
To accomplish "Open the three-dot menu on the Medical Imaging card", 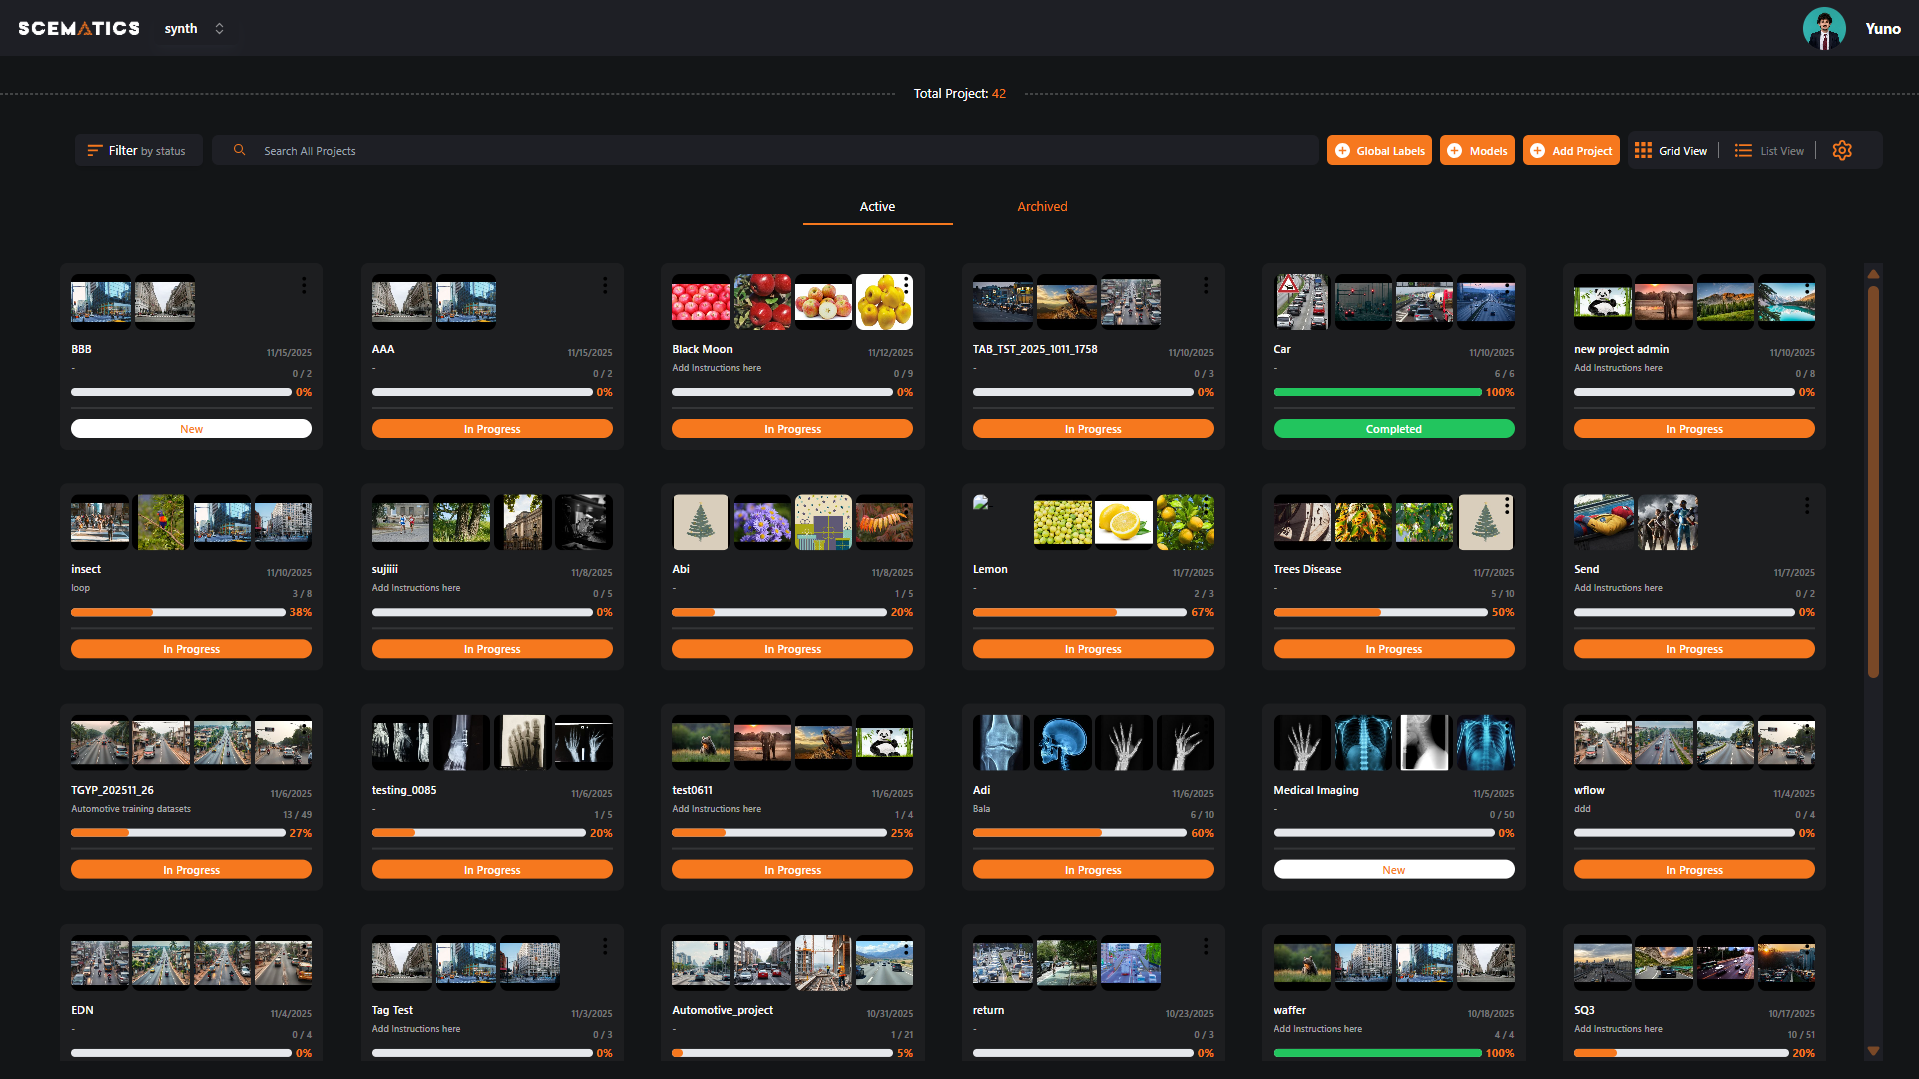I will coord(1506,726).
